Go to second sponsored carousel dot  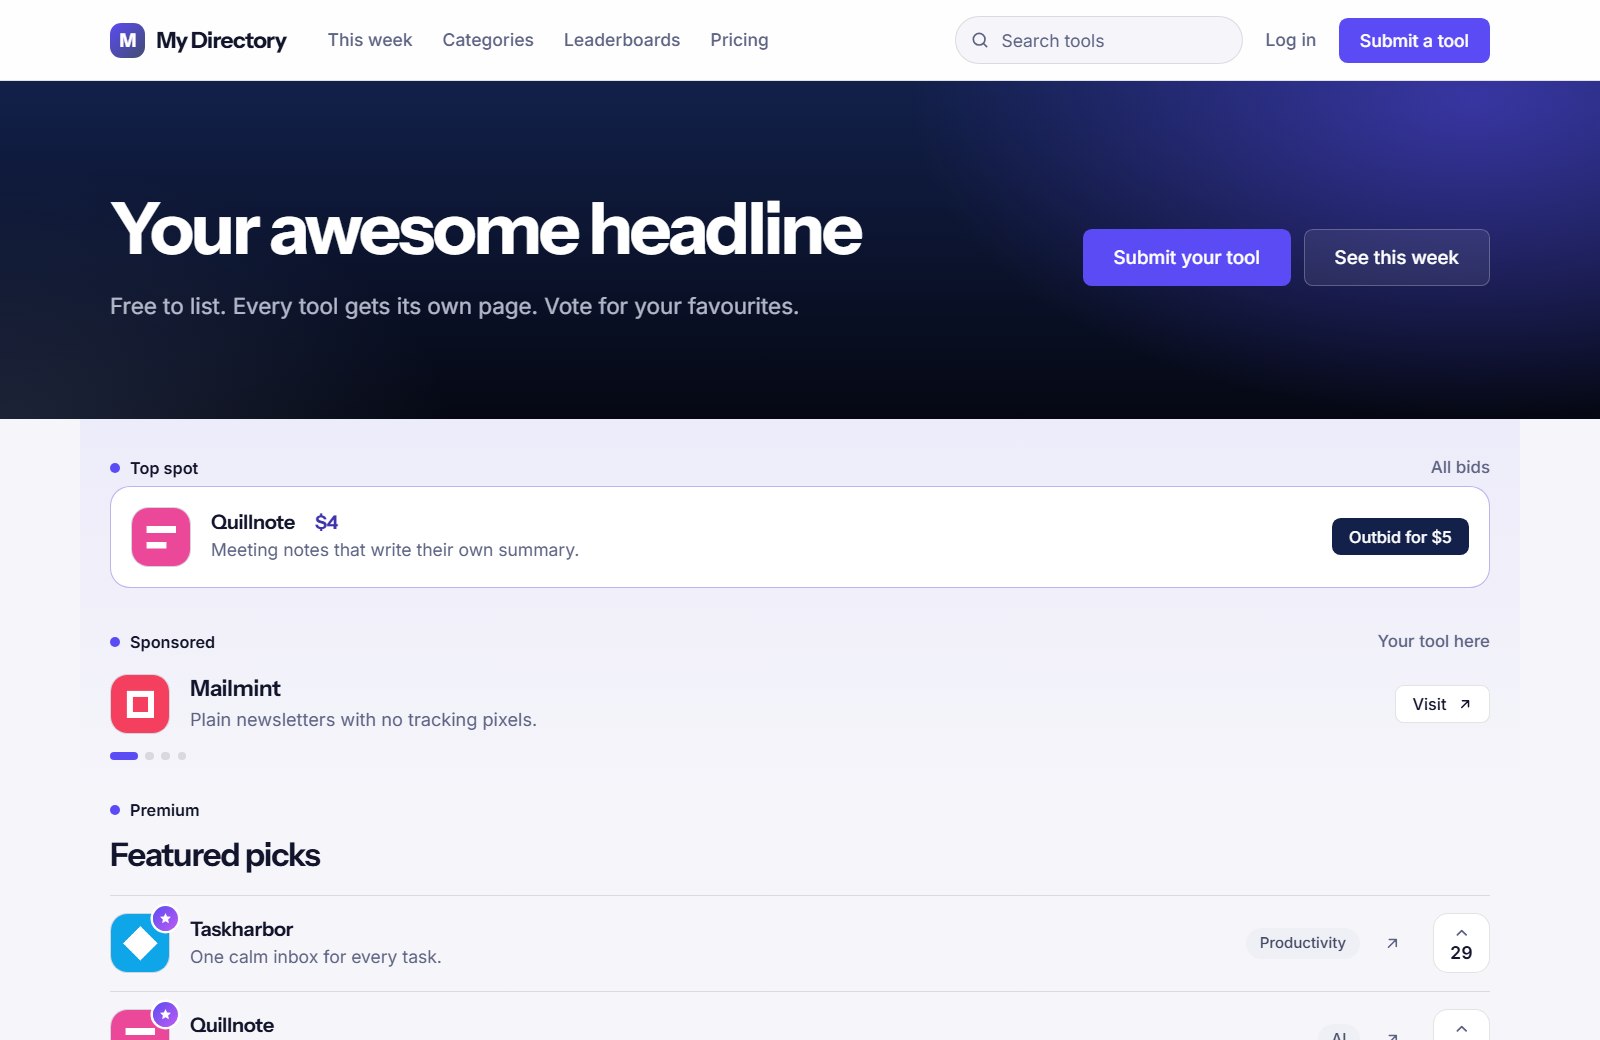click(150, 756)
